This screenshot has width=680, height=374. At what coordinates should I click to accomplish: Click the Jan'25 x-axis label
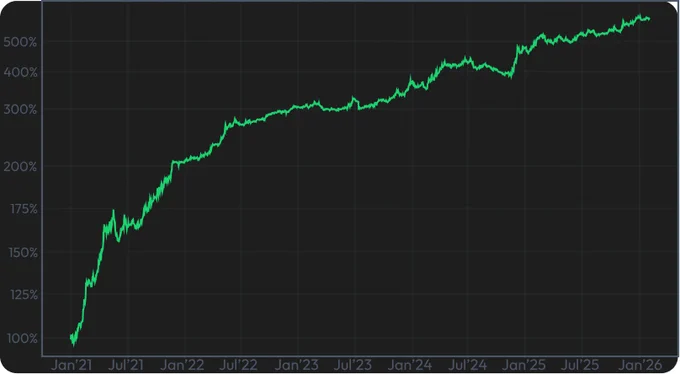[524, 364]
